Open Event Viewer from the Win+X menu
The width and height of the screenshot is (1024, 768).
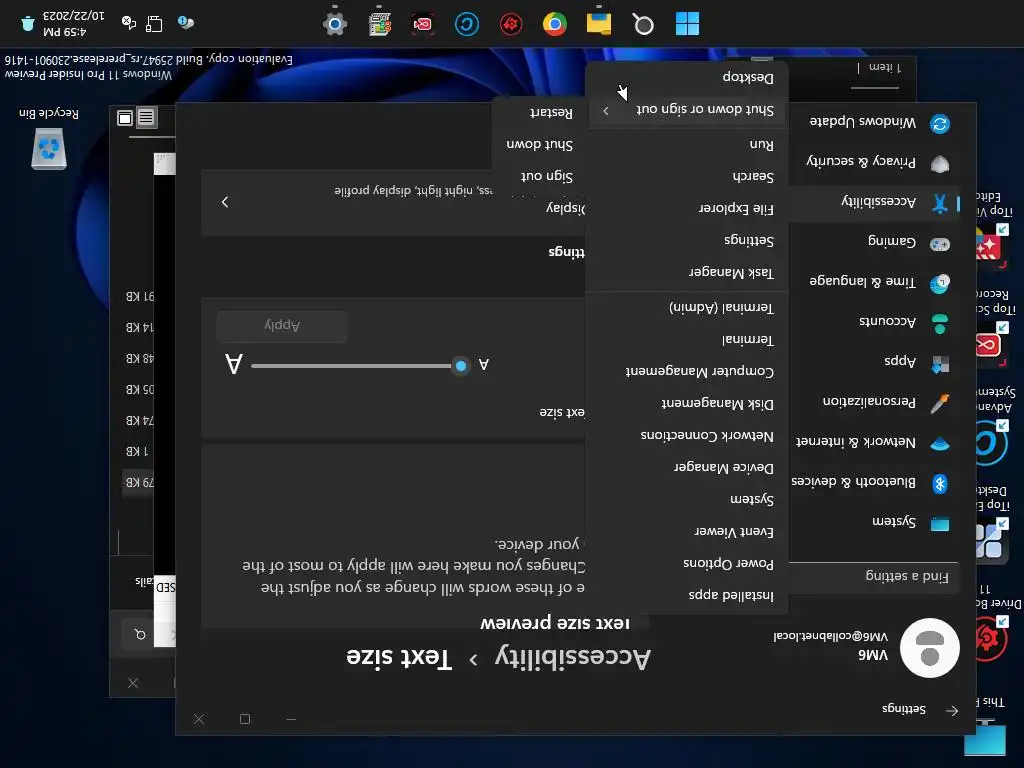tap(687, 532)
